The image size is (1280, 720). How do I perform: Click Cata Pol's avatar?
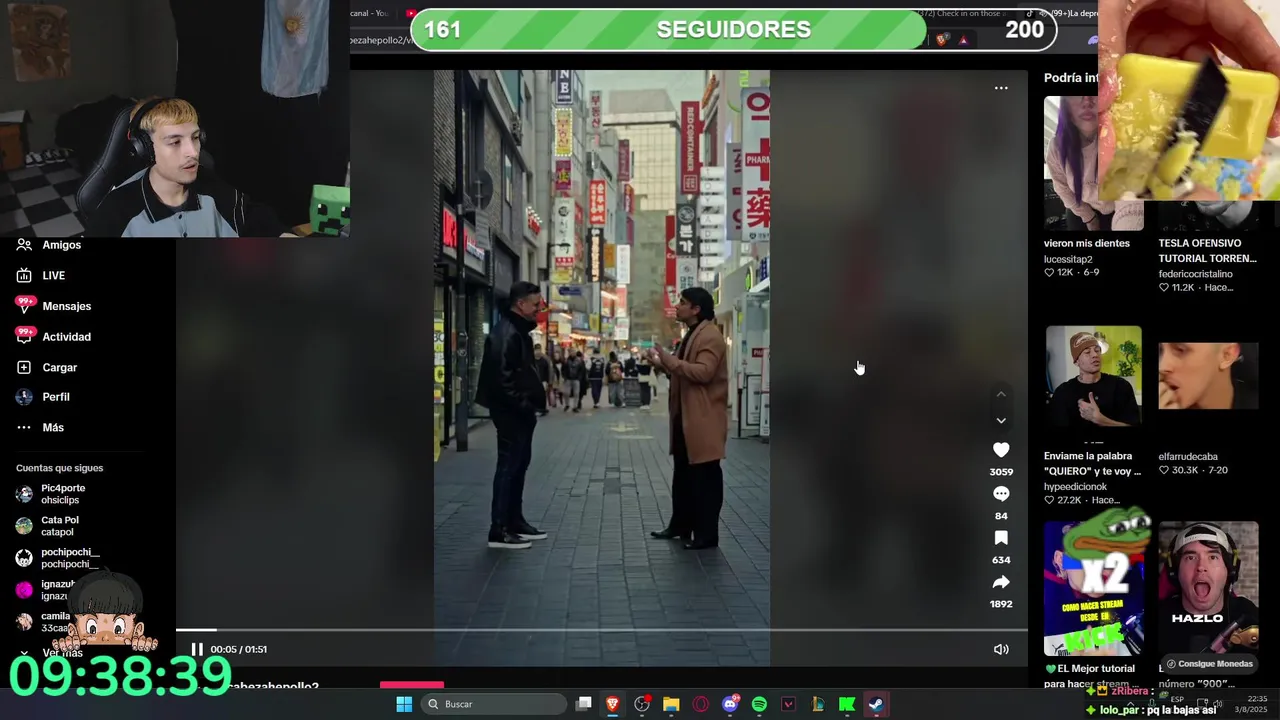24,526
